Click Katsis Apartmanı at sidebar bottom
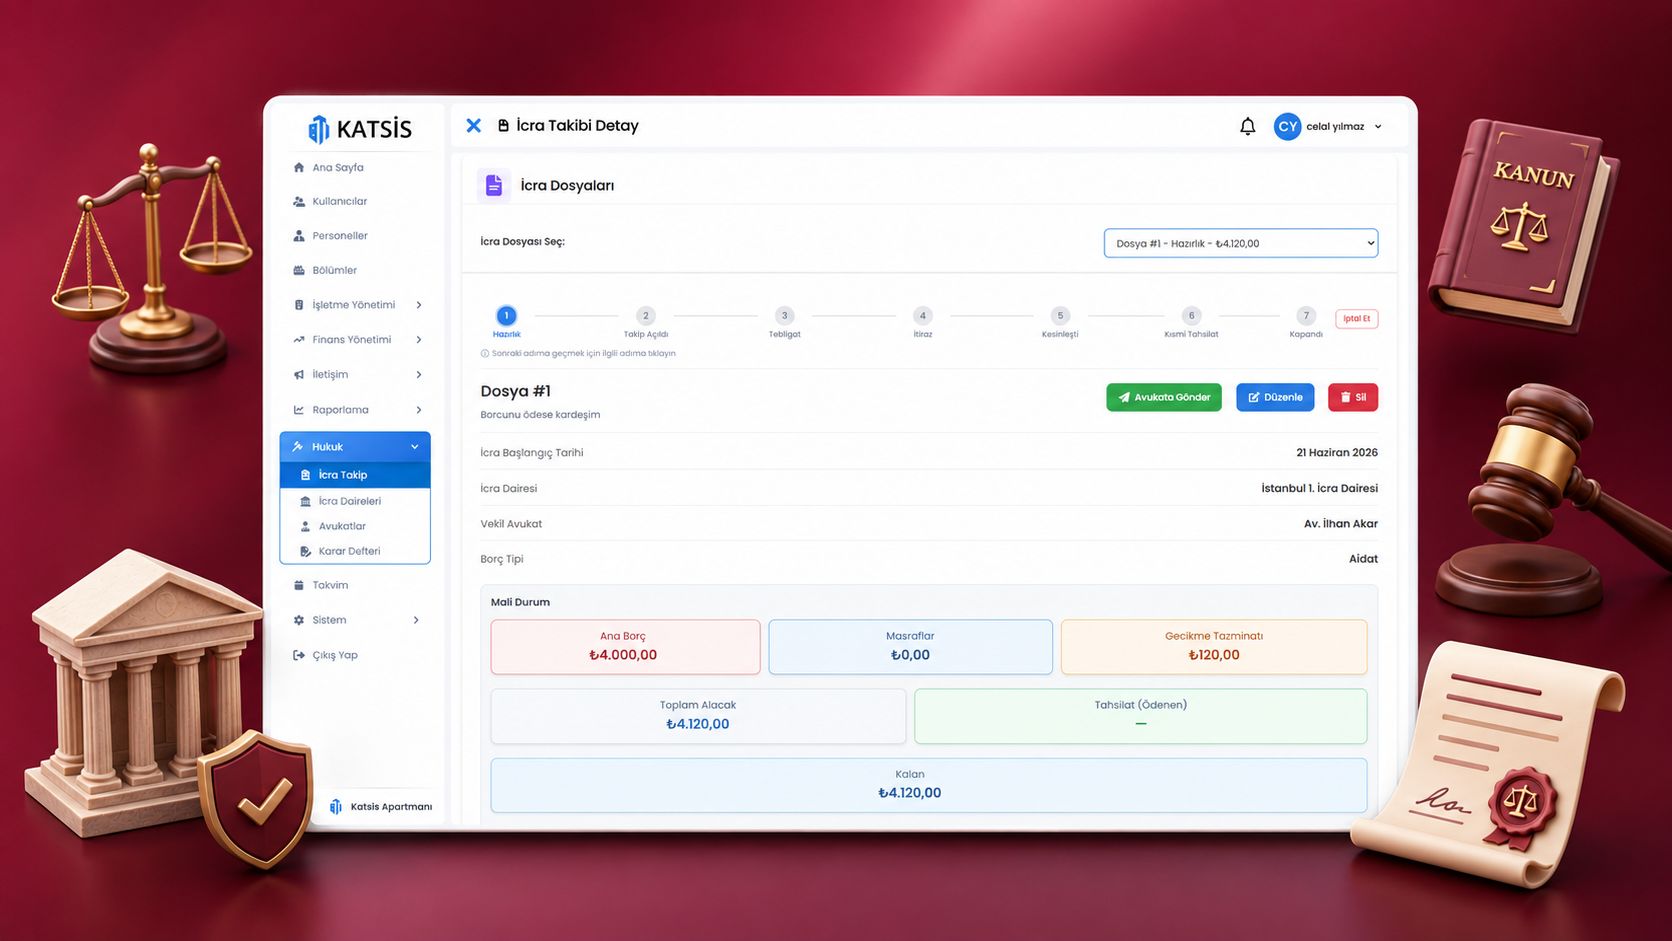1672x941 pixels. (x=381, y=807)
